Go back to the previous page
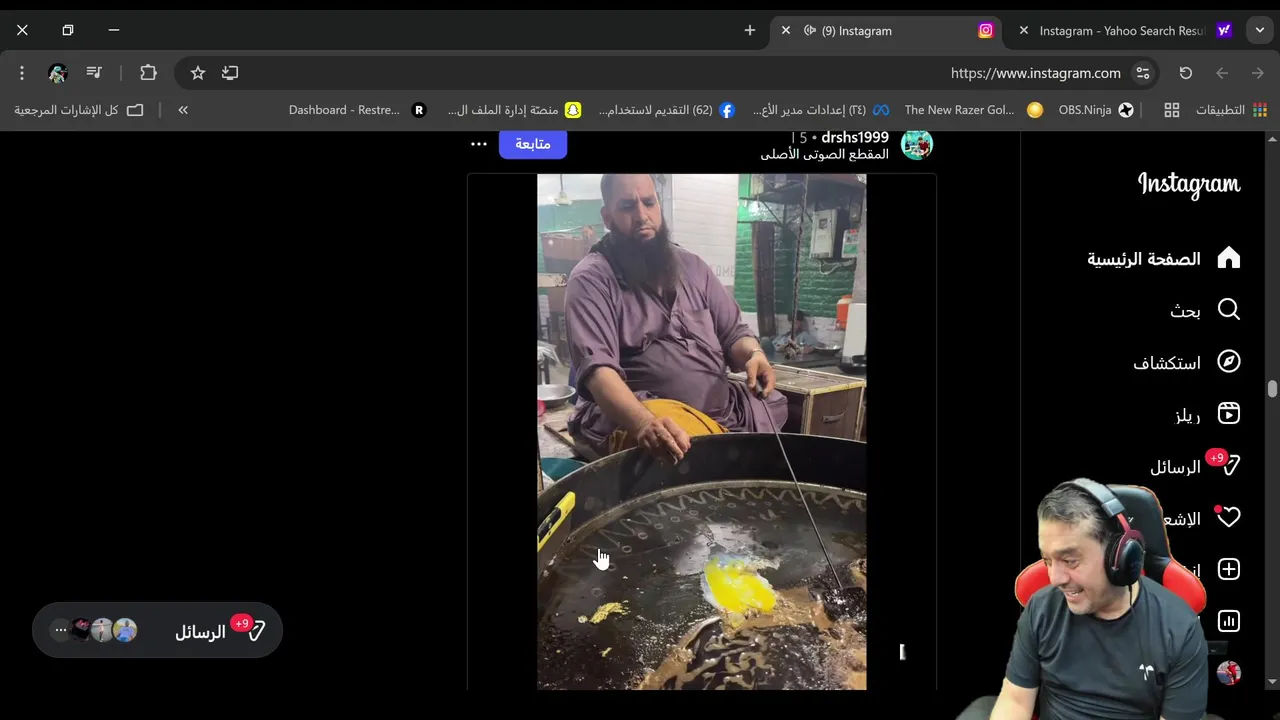 1222,73
